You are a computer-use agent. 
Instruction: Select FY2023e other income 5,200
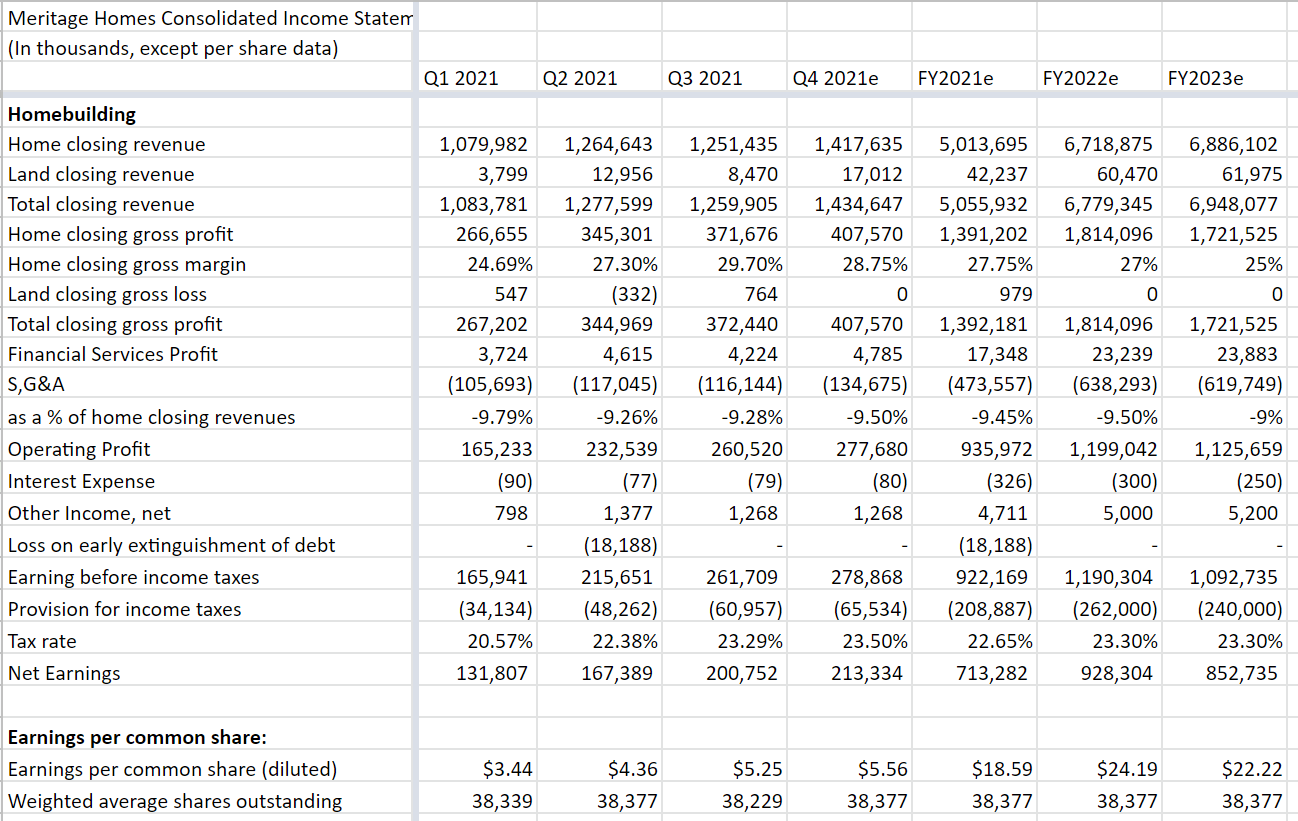1254,513
